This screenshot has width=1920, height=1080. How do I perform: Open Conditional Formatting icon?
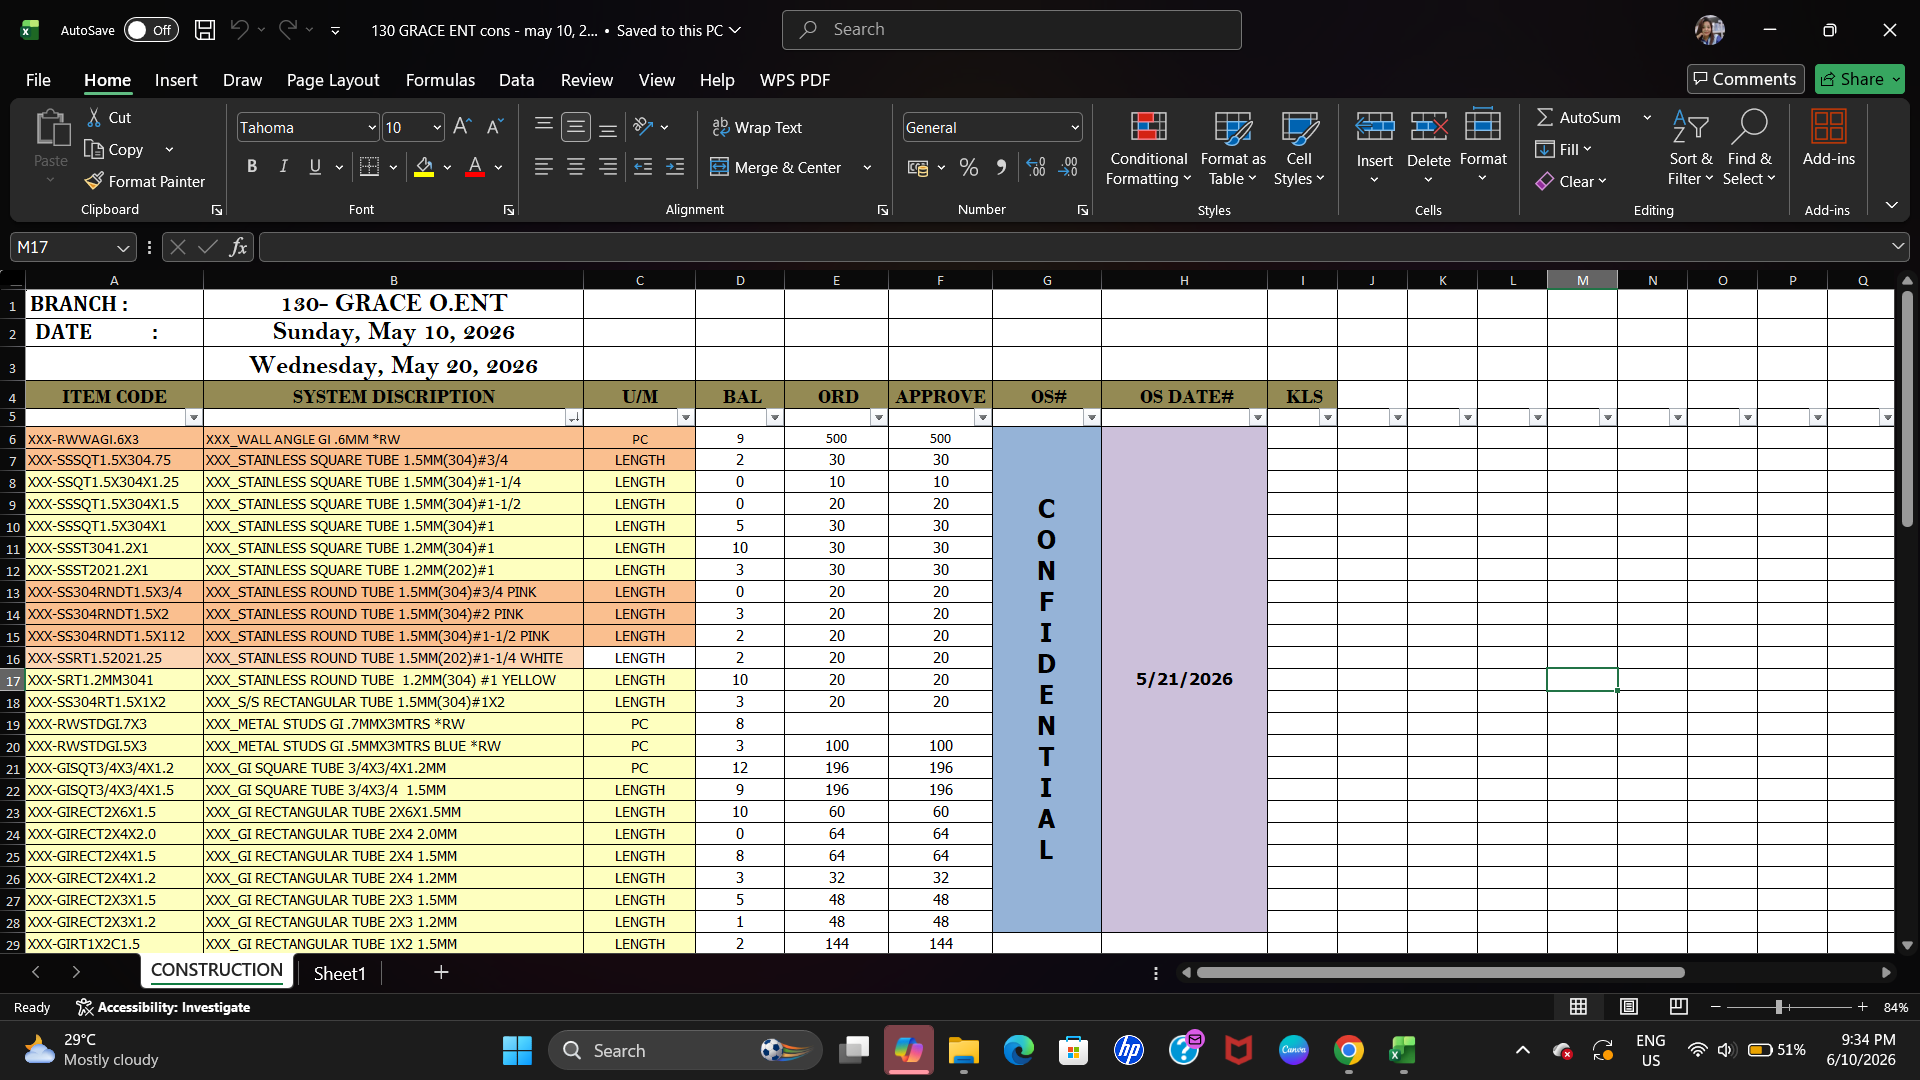coord(1148,126)
